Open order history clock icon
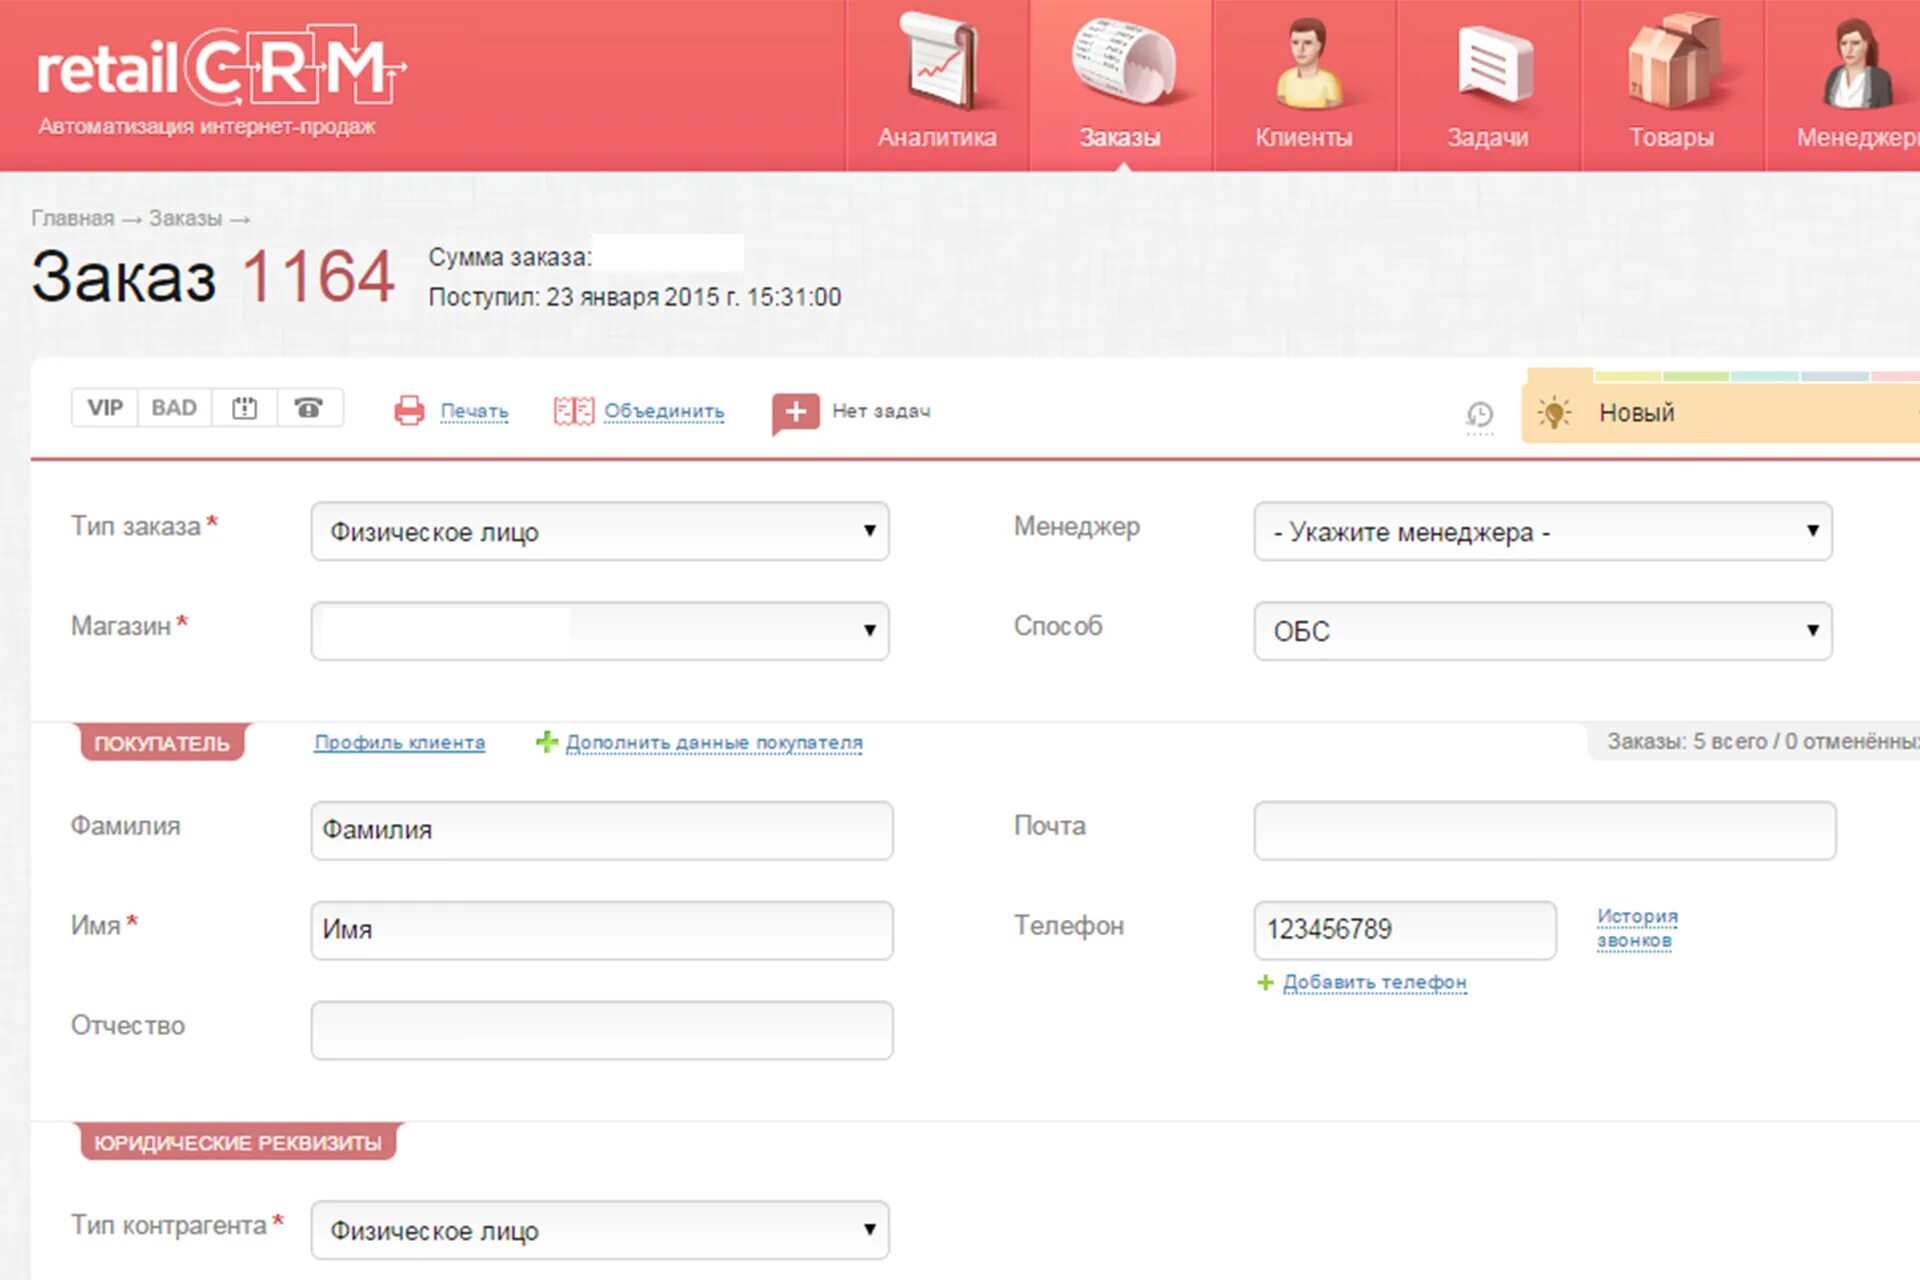1920x1280 pixels. pos(1479,414)
